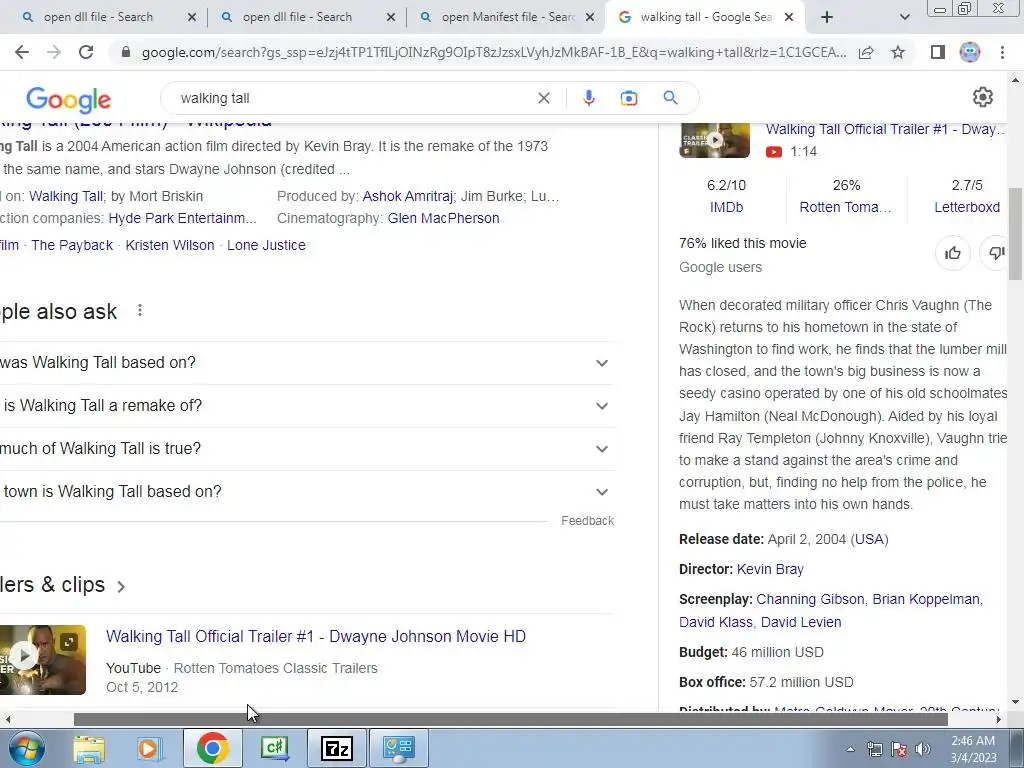View site info via the padlock icon

click(x=126, y=52)
